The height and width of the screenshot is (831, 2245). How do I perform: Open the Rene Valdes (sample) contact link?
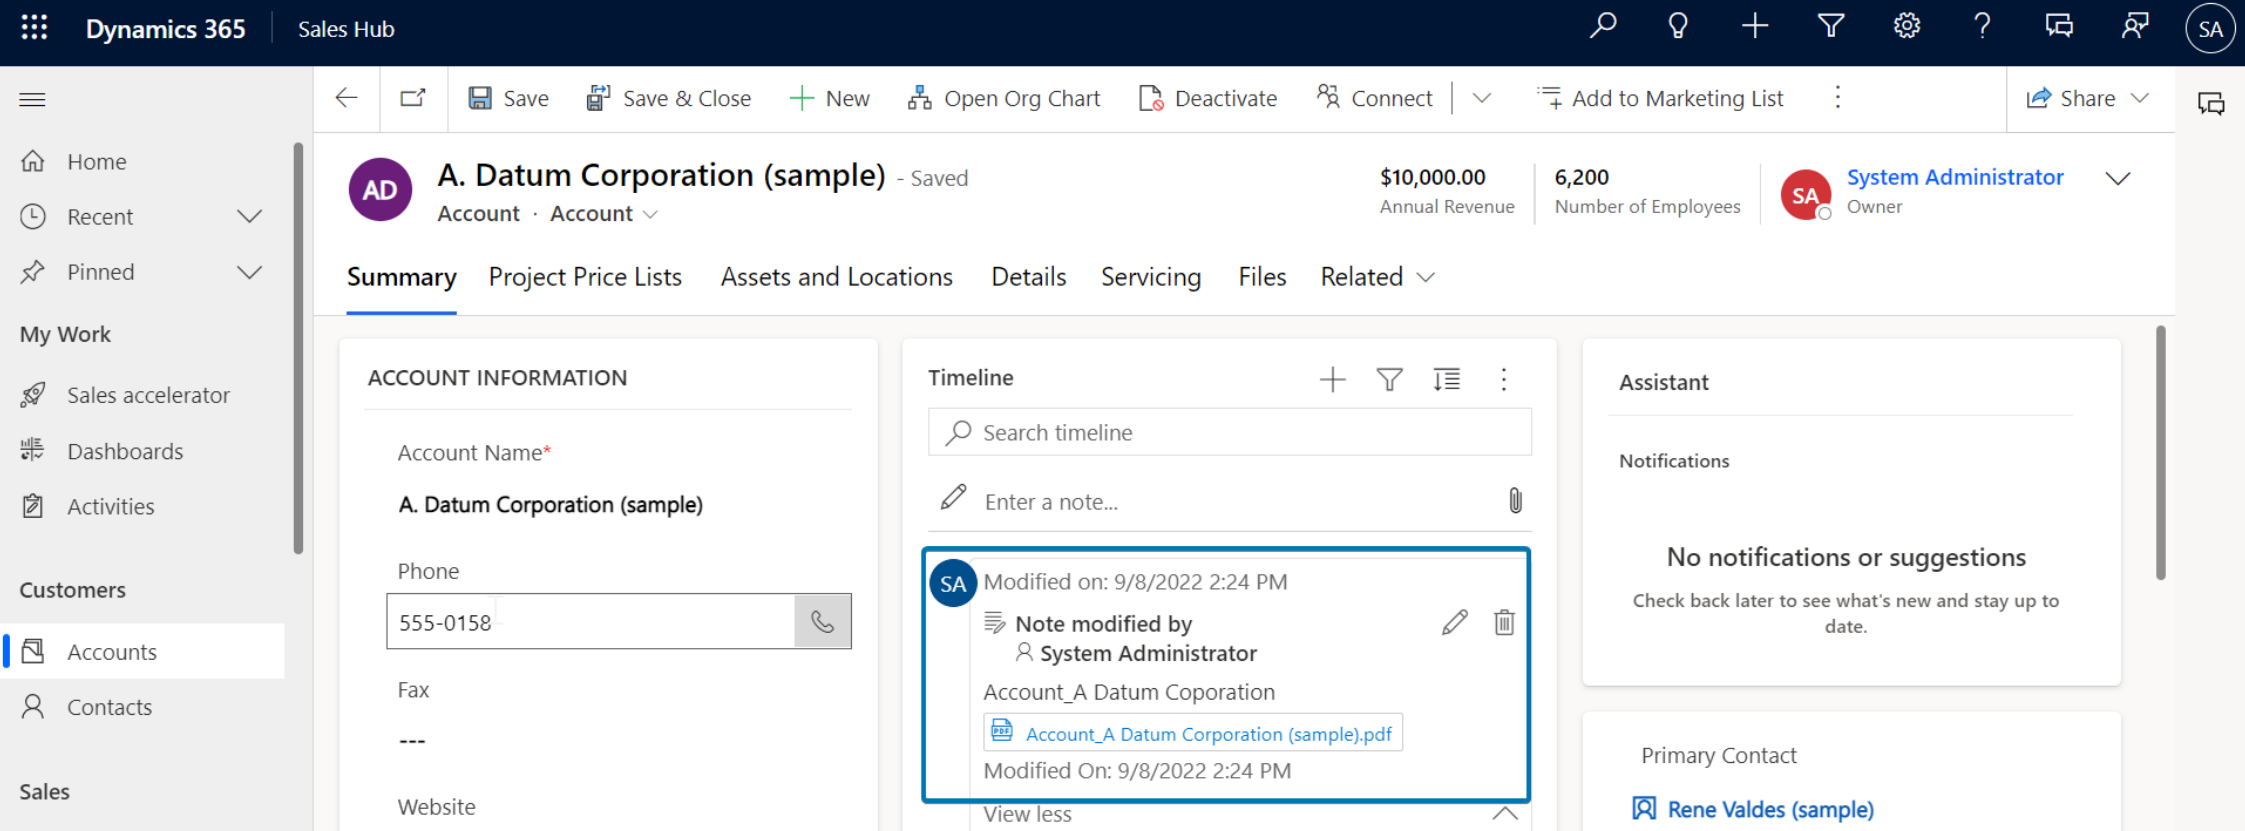(1770, 809)
